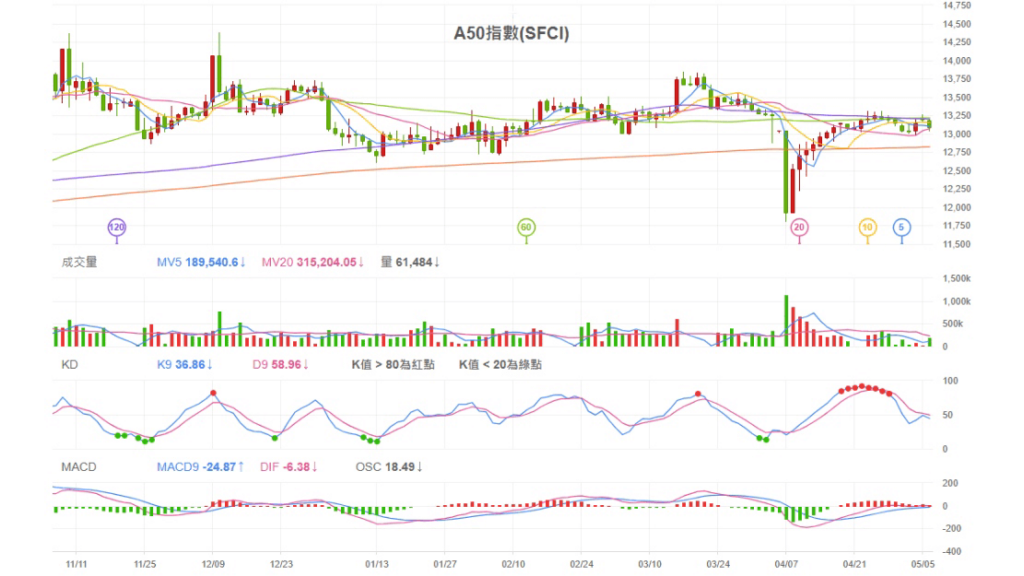Click the yellow 10 moving average marker

click(867, 227)
